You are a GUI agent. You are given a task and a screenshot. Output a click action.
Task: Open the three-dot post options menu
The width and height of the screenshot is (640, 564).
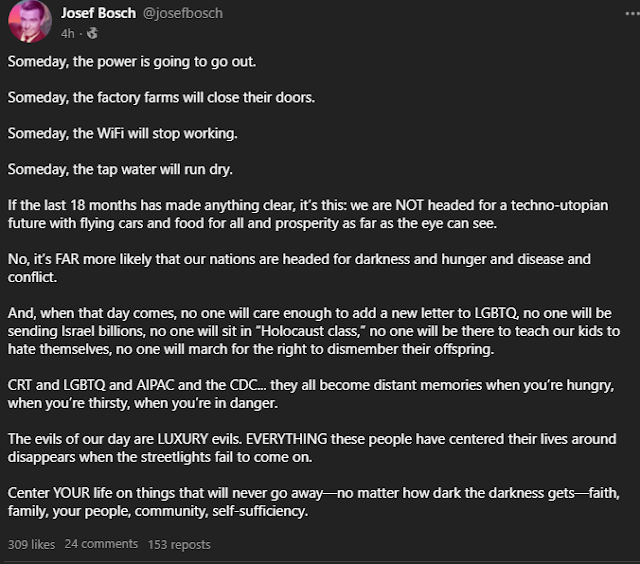click(x=632, y=13)
